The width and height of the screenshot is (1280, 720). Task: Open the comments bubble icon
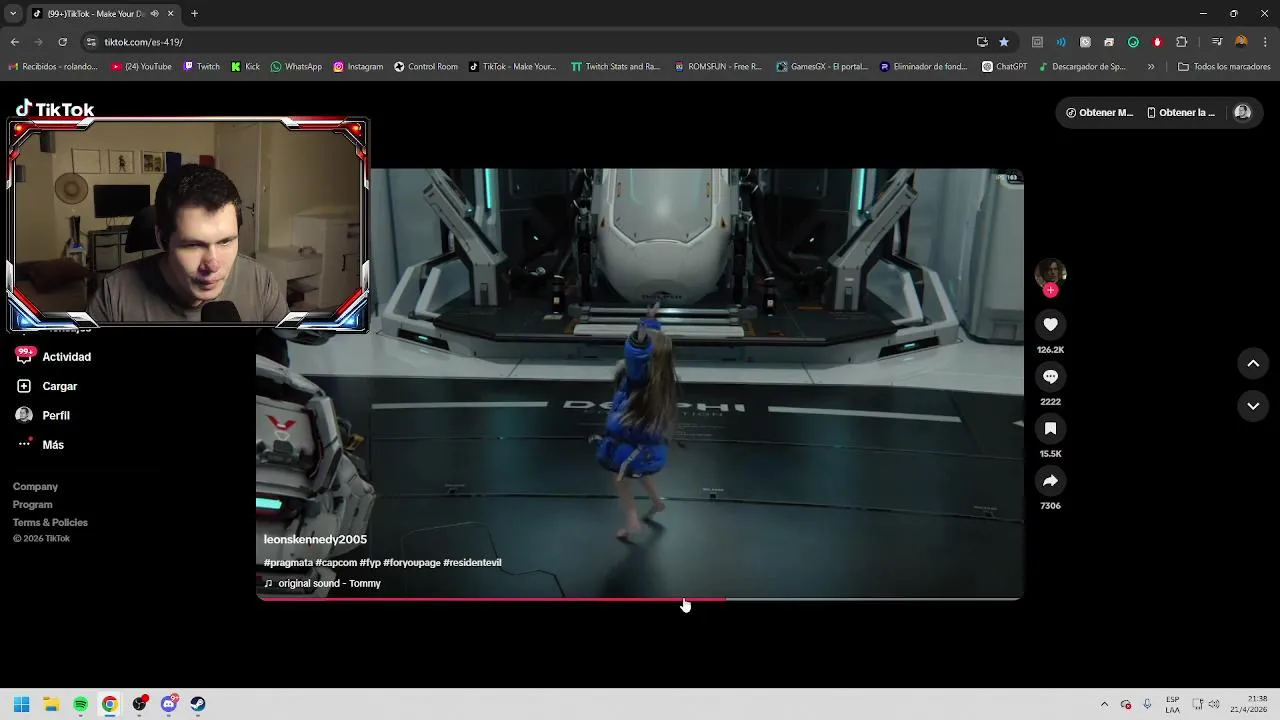(1050, 376)
